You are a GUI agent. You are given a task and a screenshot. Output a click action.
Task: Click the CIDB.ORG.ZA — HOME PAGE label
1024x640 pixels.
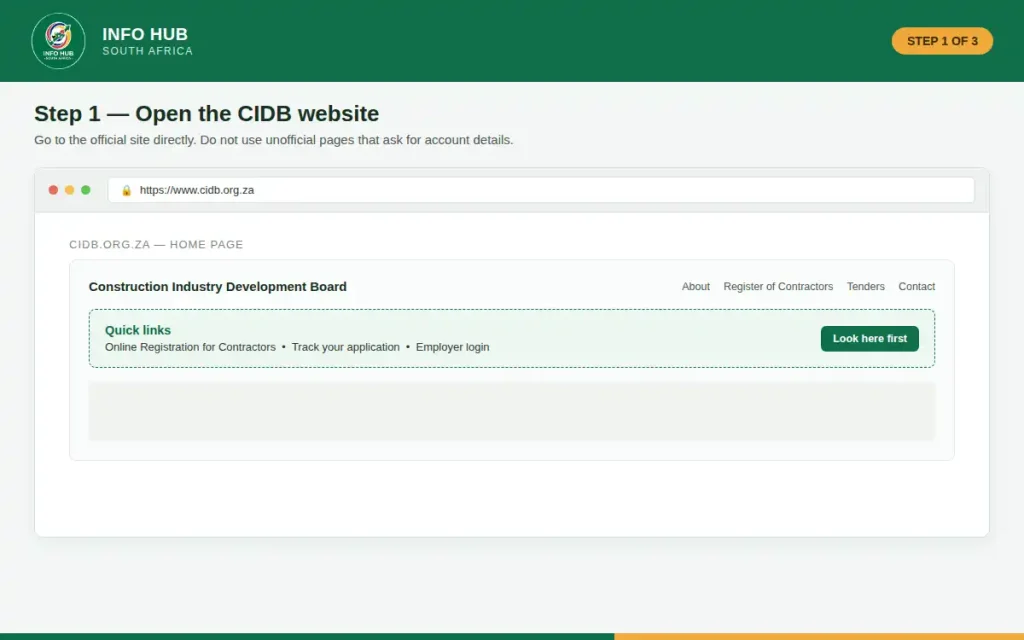tap(156, 244)
